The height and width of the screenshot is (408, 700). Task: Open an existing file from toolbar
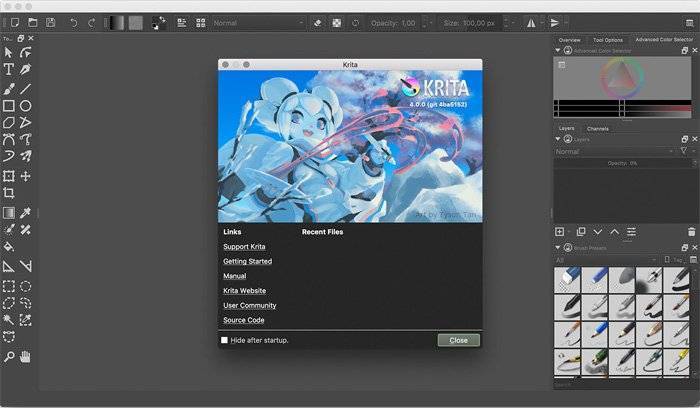tap(33, 23)
